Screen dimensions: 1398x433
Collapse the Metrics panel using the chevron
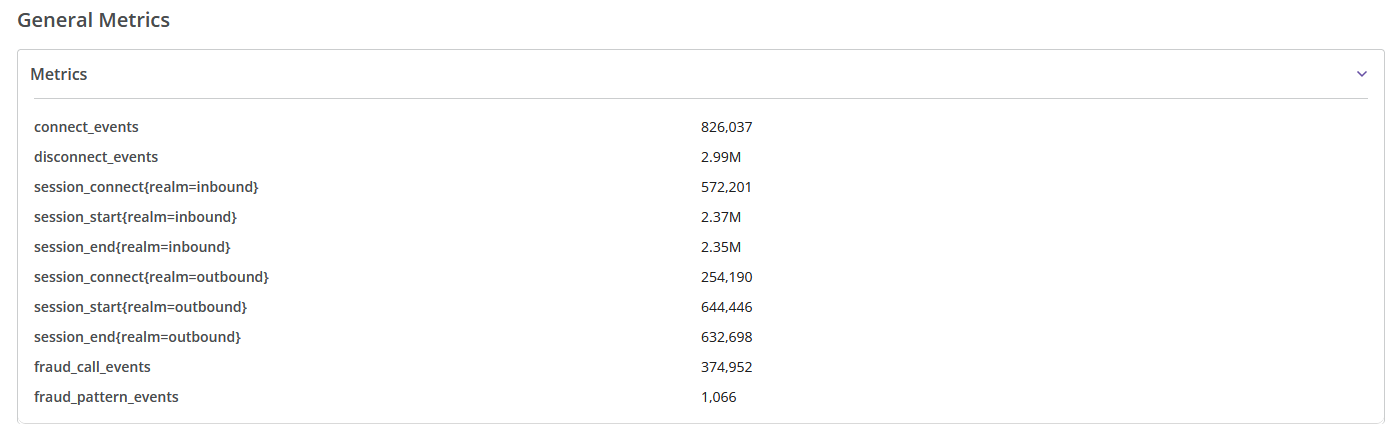[x=1361, y=74]
